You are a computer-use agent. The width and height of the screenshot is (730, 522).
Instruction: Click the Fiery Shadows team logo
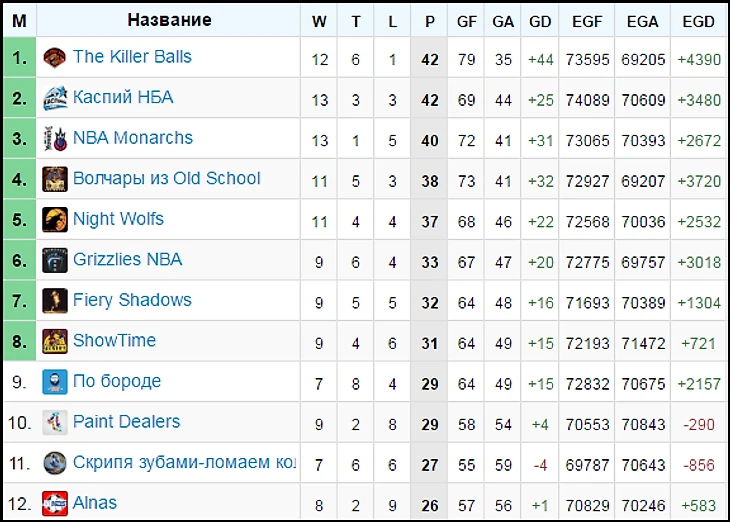pos(55,301)
